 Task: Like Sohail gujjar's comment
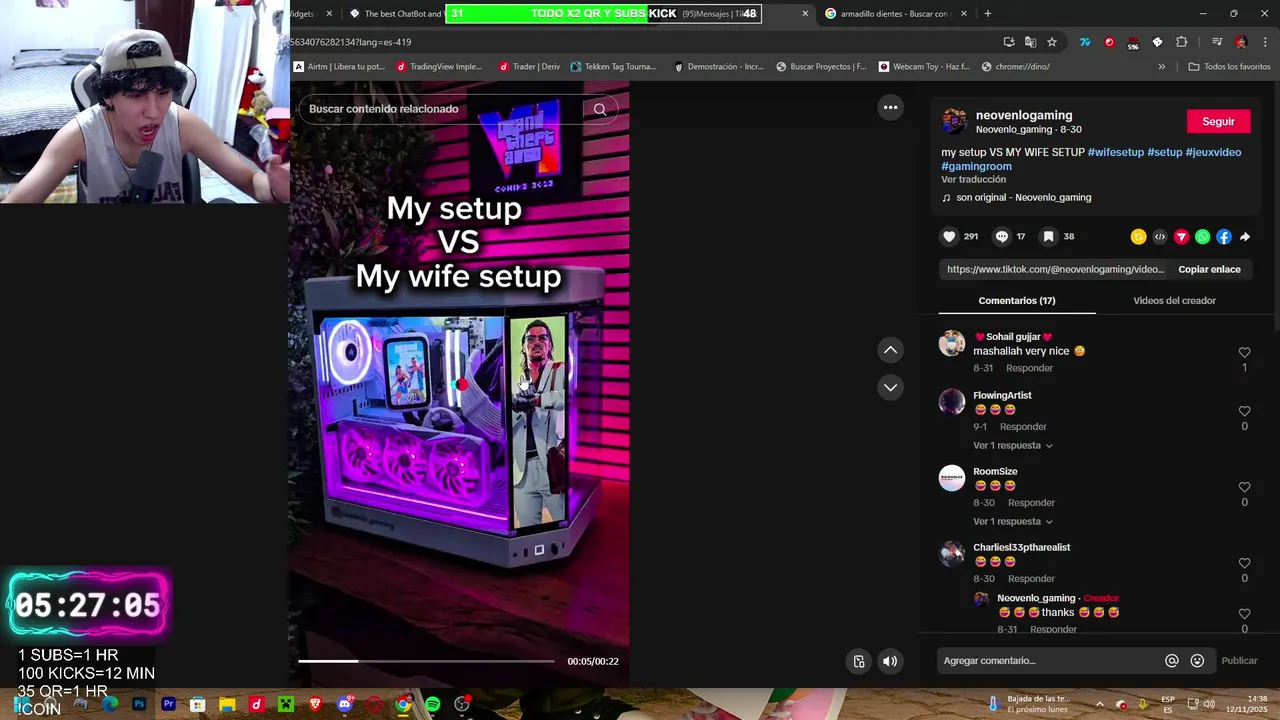click(x=1244, y=352)
